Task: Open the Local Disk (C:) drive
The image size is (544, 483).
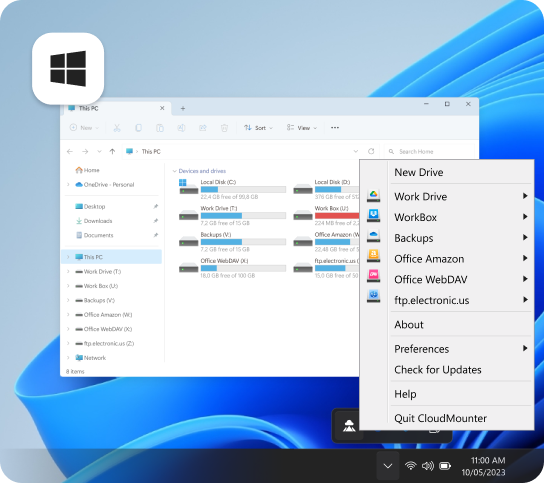Action: (x=232, y=189)
